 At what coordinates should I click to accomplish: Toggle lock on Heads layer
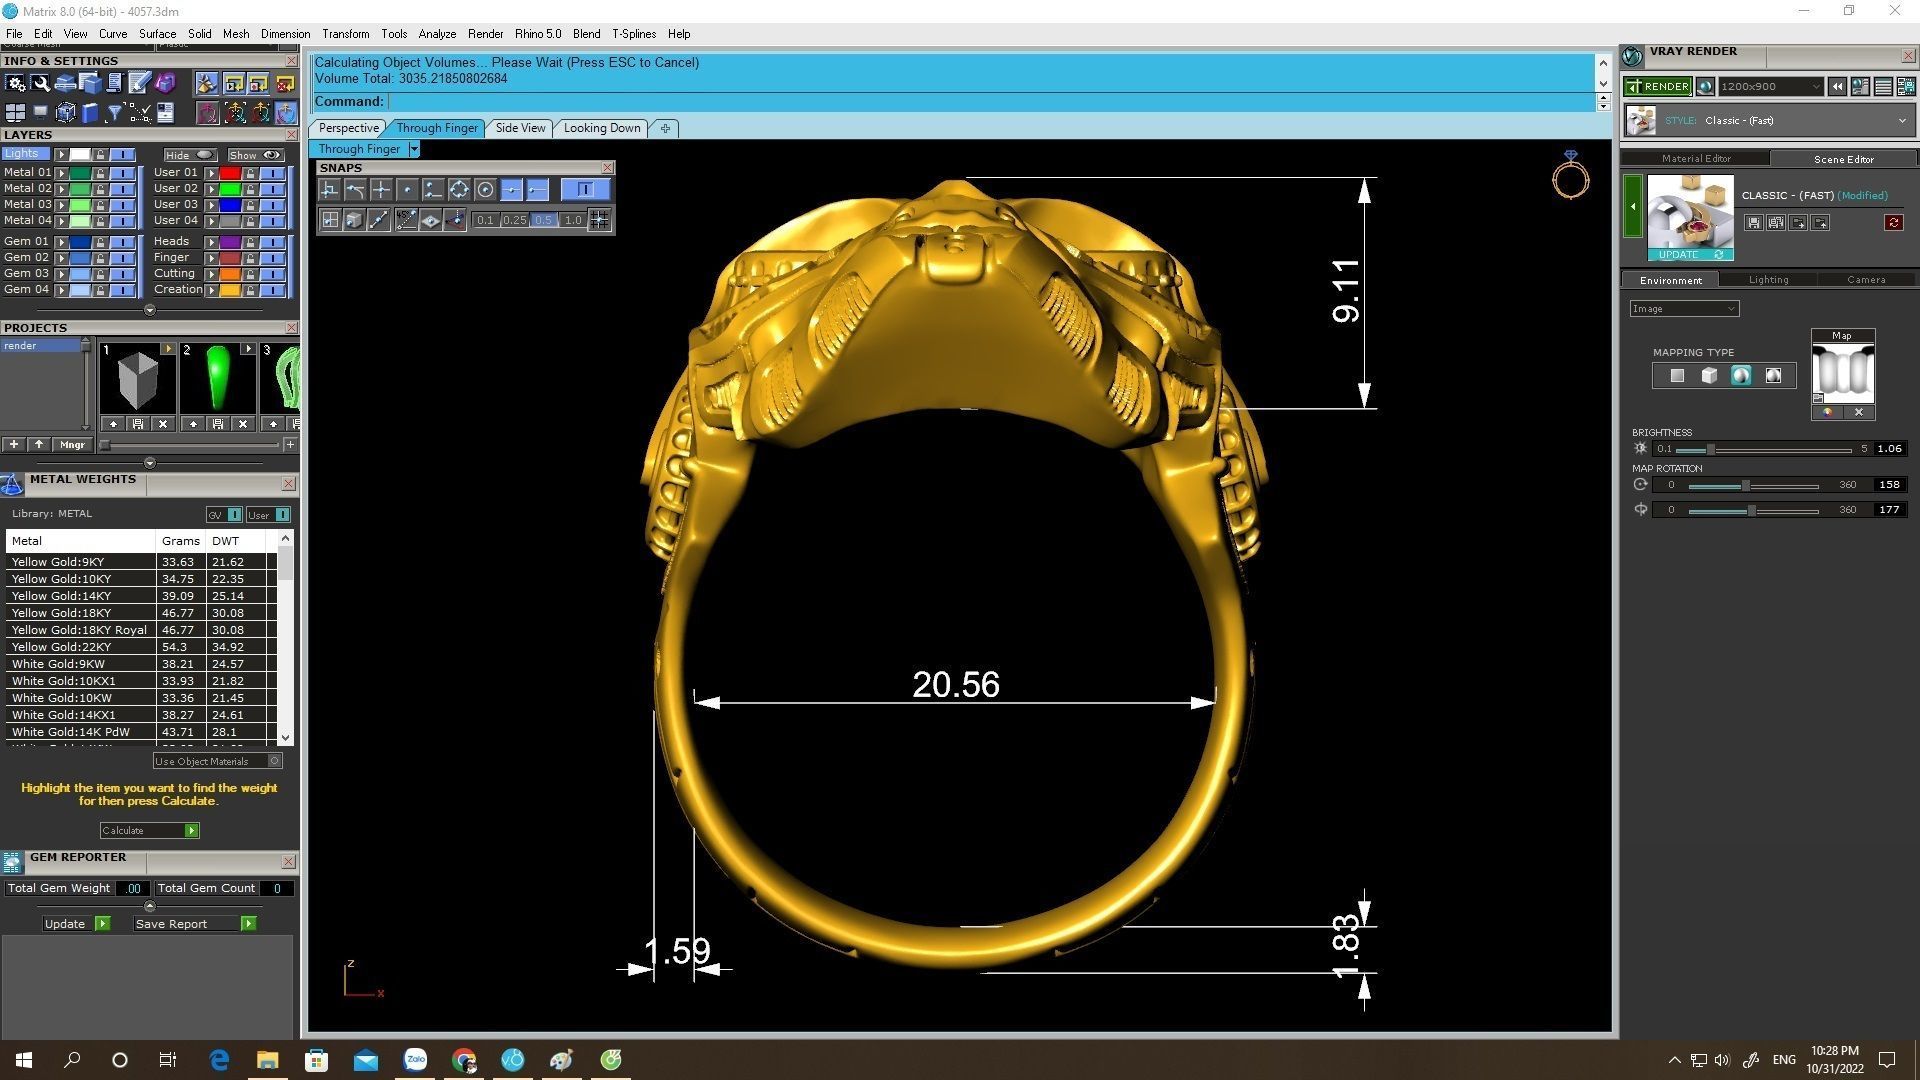[250, 242]
